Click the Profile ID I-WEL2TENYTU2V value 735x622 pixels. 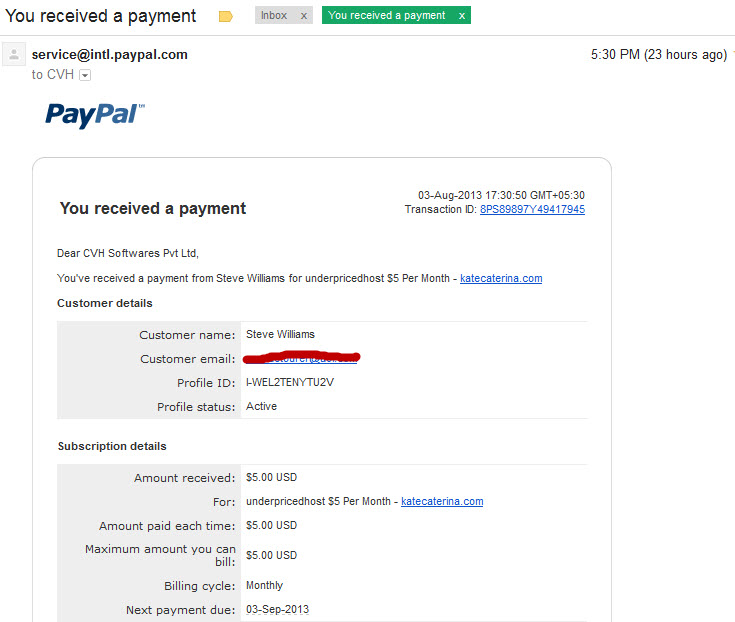(x=290, y=382)
